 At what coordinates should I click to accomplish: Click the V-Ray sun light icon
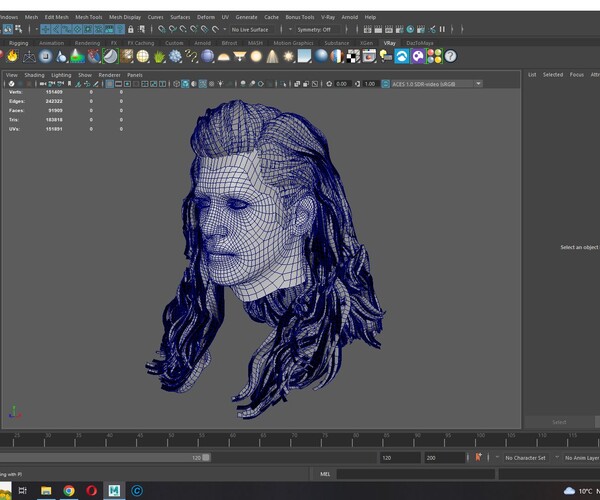coord(289,56)
